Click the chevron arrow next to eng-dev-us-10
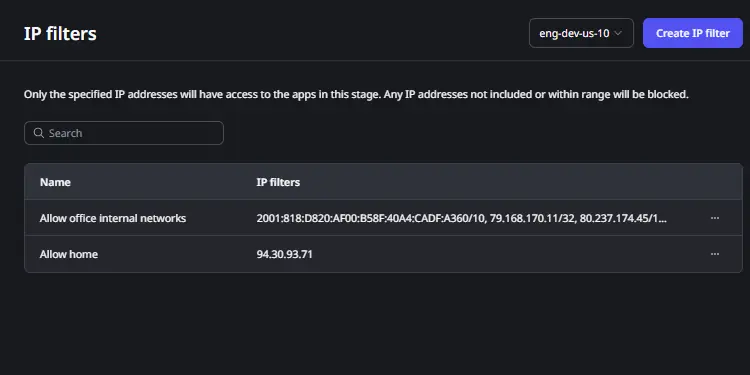The height and width of the screenshot is (375, 750). point(618,33)
